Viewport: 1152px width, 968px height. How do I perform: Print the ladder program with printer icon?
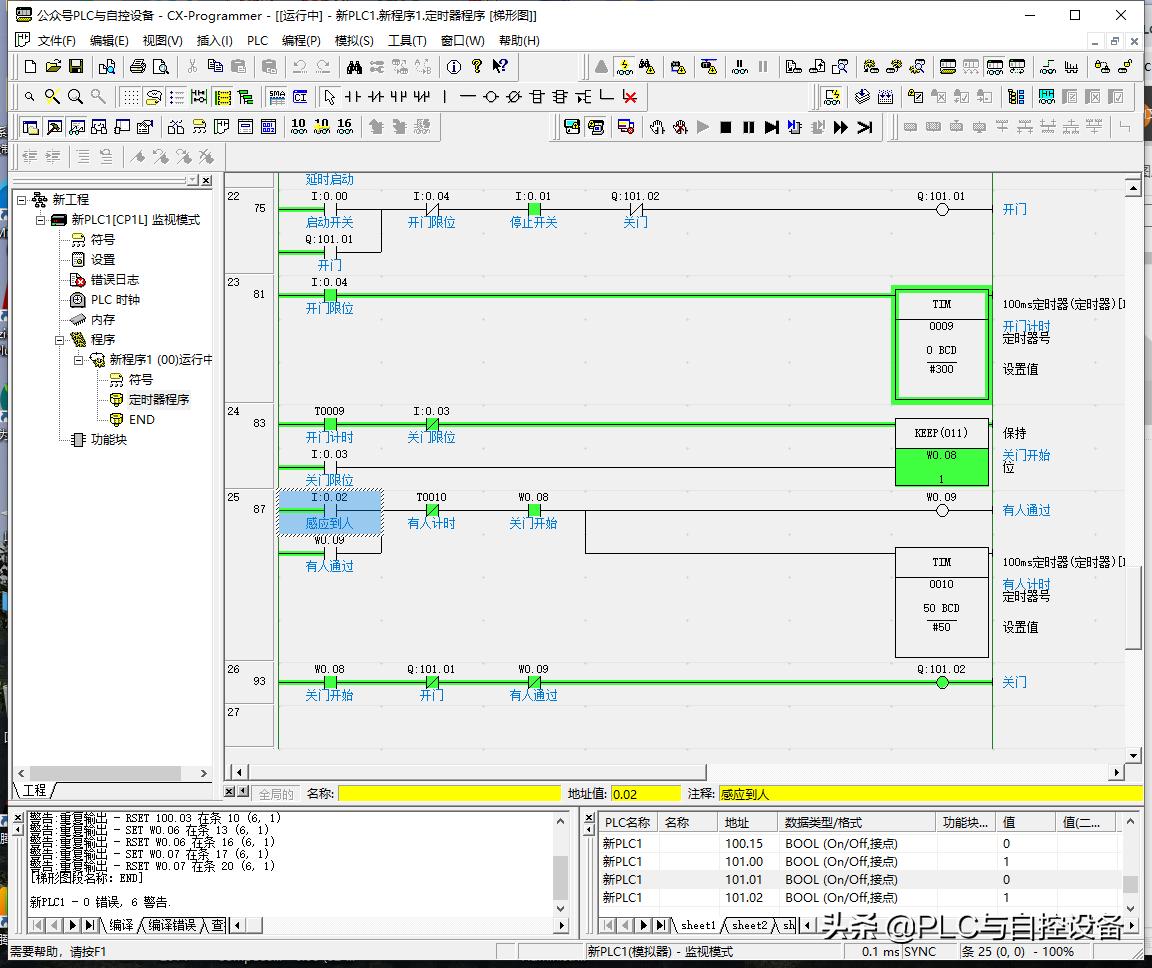tap(137, 67)
